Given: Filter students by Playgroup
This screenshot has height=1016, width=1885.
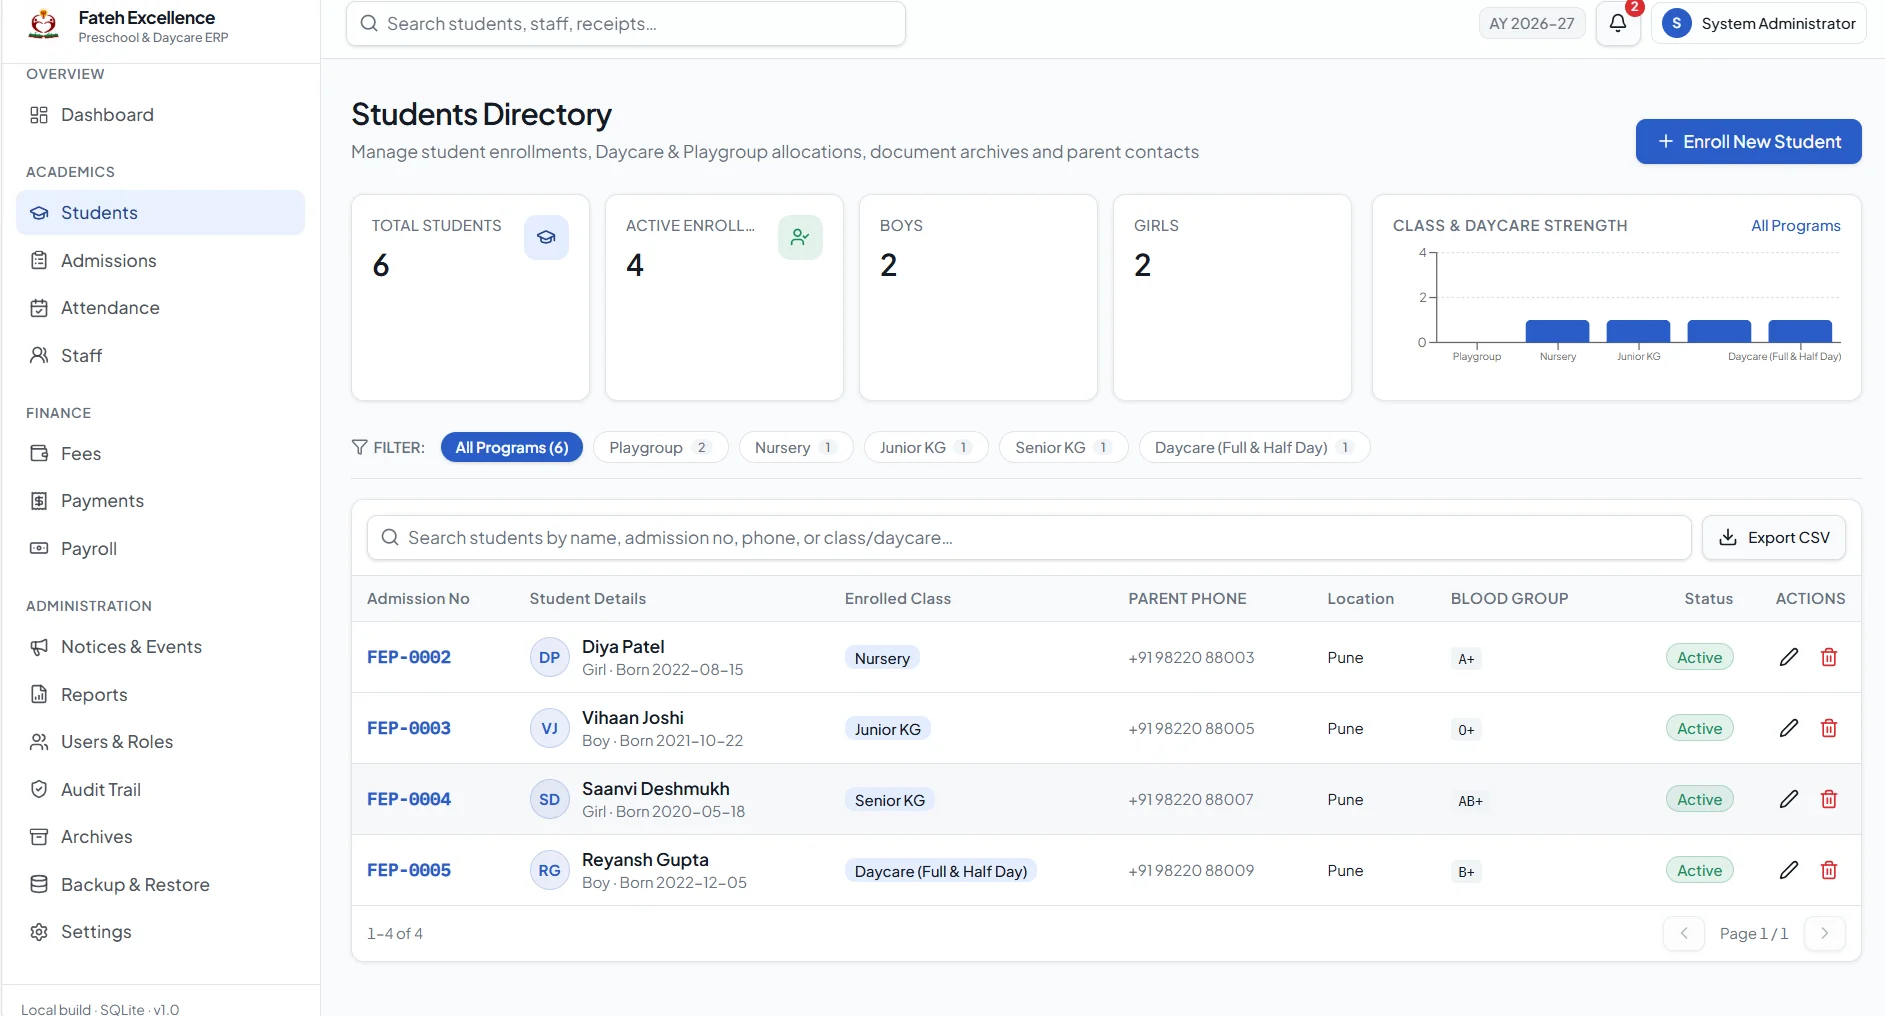Looking at the screenshot, I should (x=661, y=447).
